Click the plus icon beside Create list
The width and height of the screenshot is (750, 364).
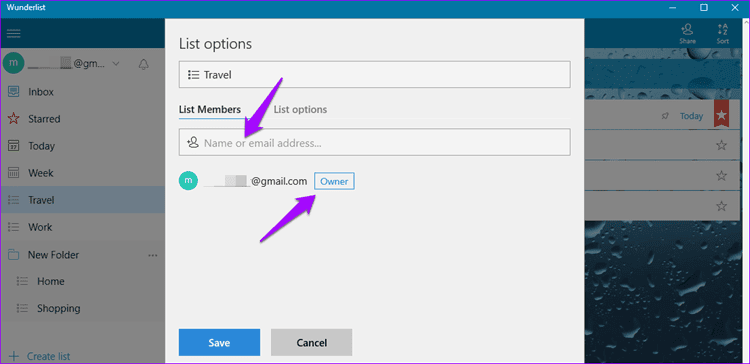tap(14, 356)
